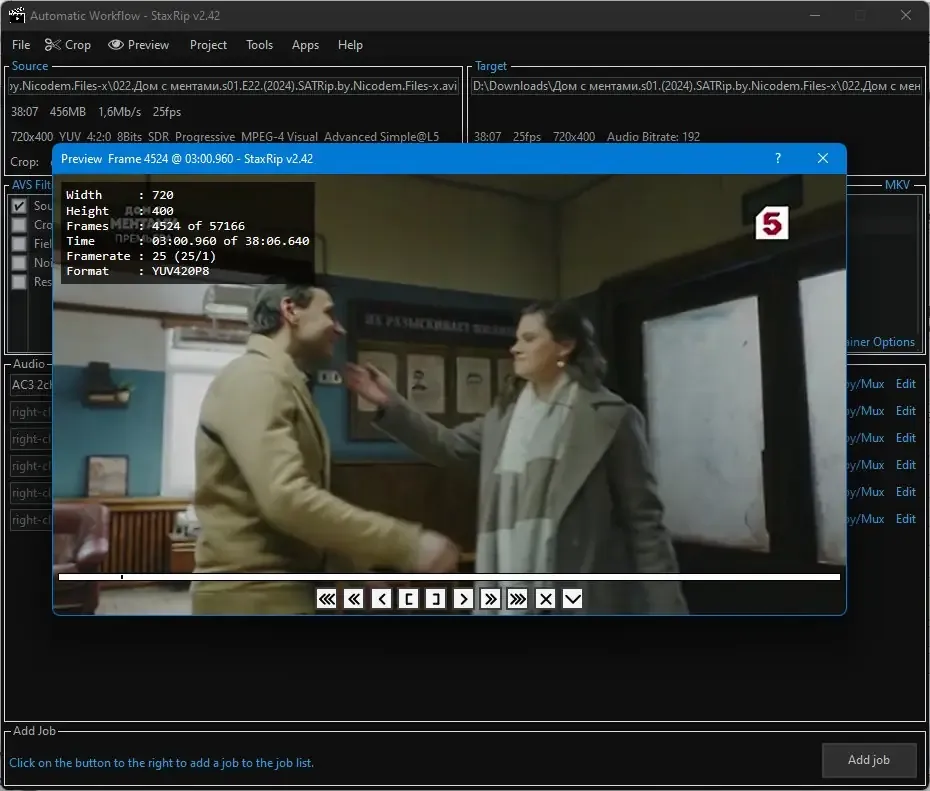
Task: Click the Add job button
Action: point(869,760)
